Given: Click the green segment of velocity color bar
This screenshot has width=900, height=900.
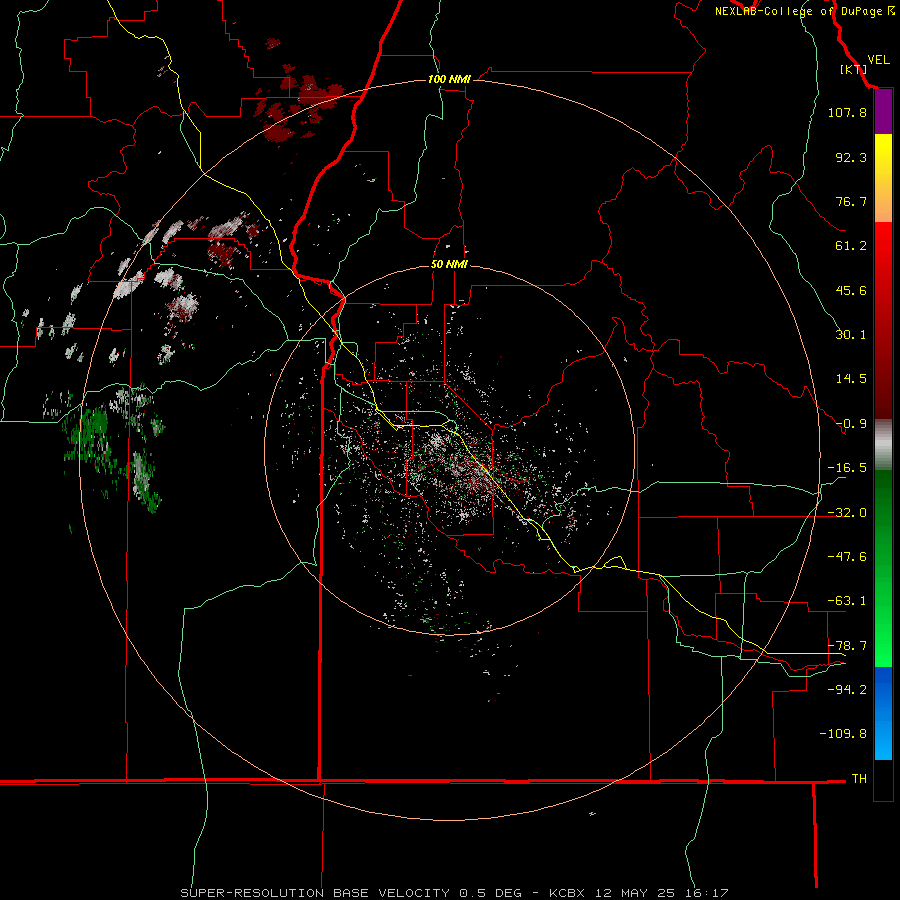Looking at the screenshot, I should point(883,568).
